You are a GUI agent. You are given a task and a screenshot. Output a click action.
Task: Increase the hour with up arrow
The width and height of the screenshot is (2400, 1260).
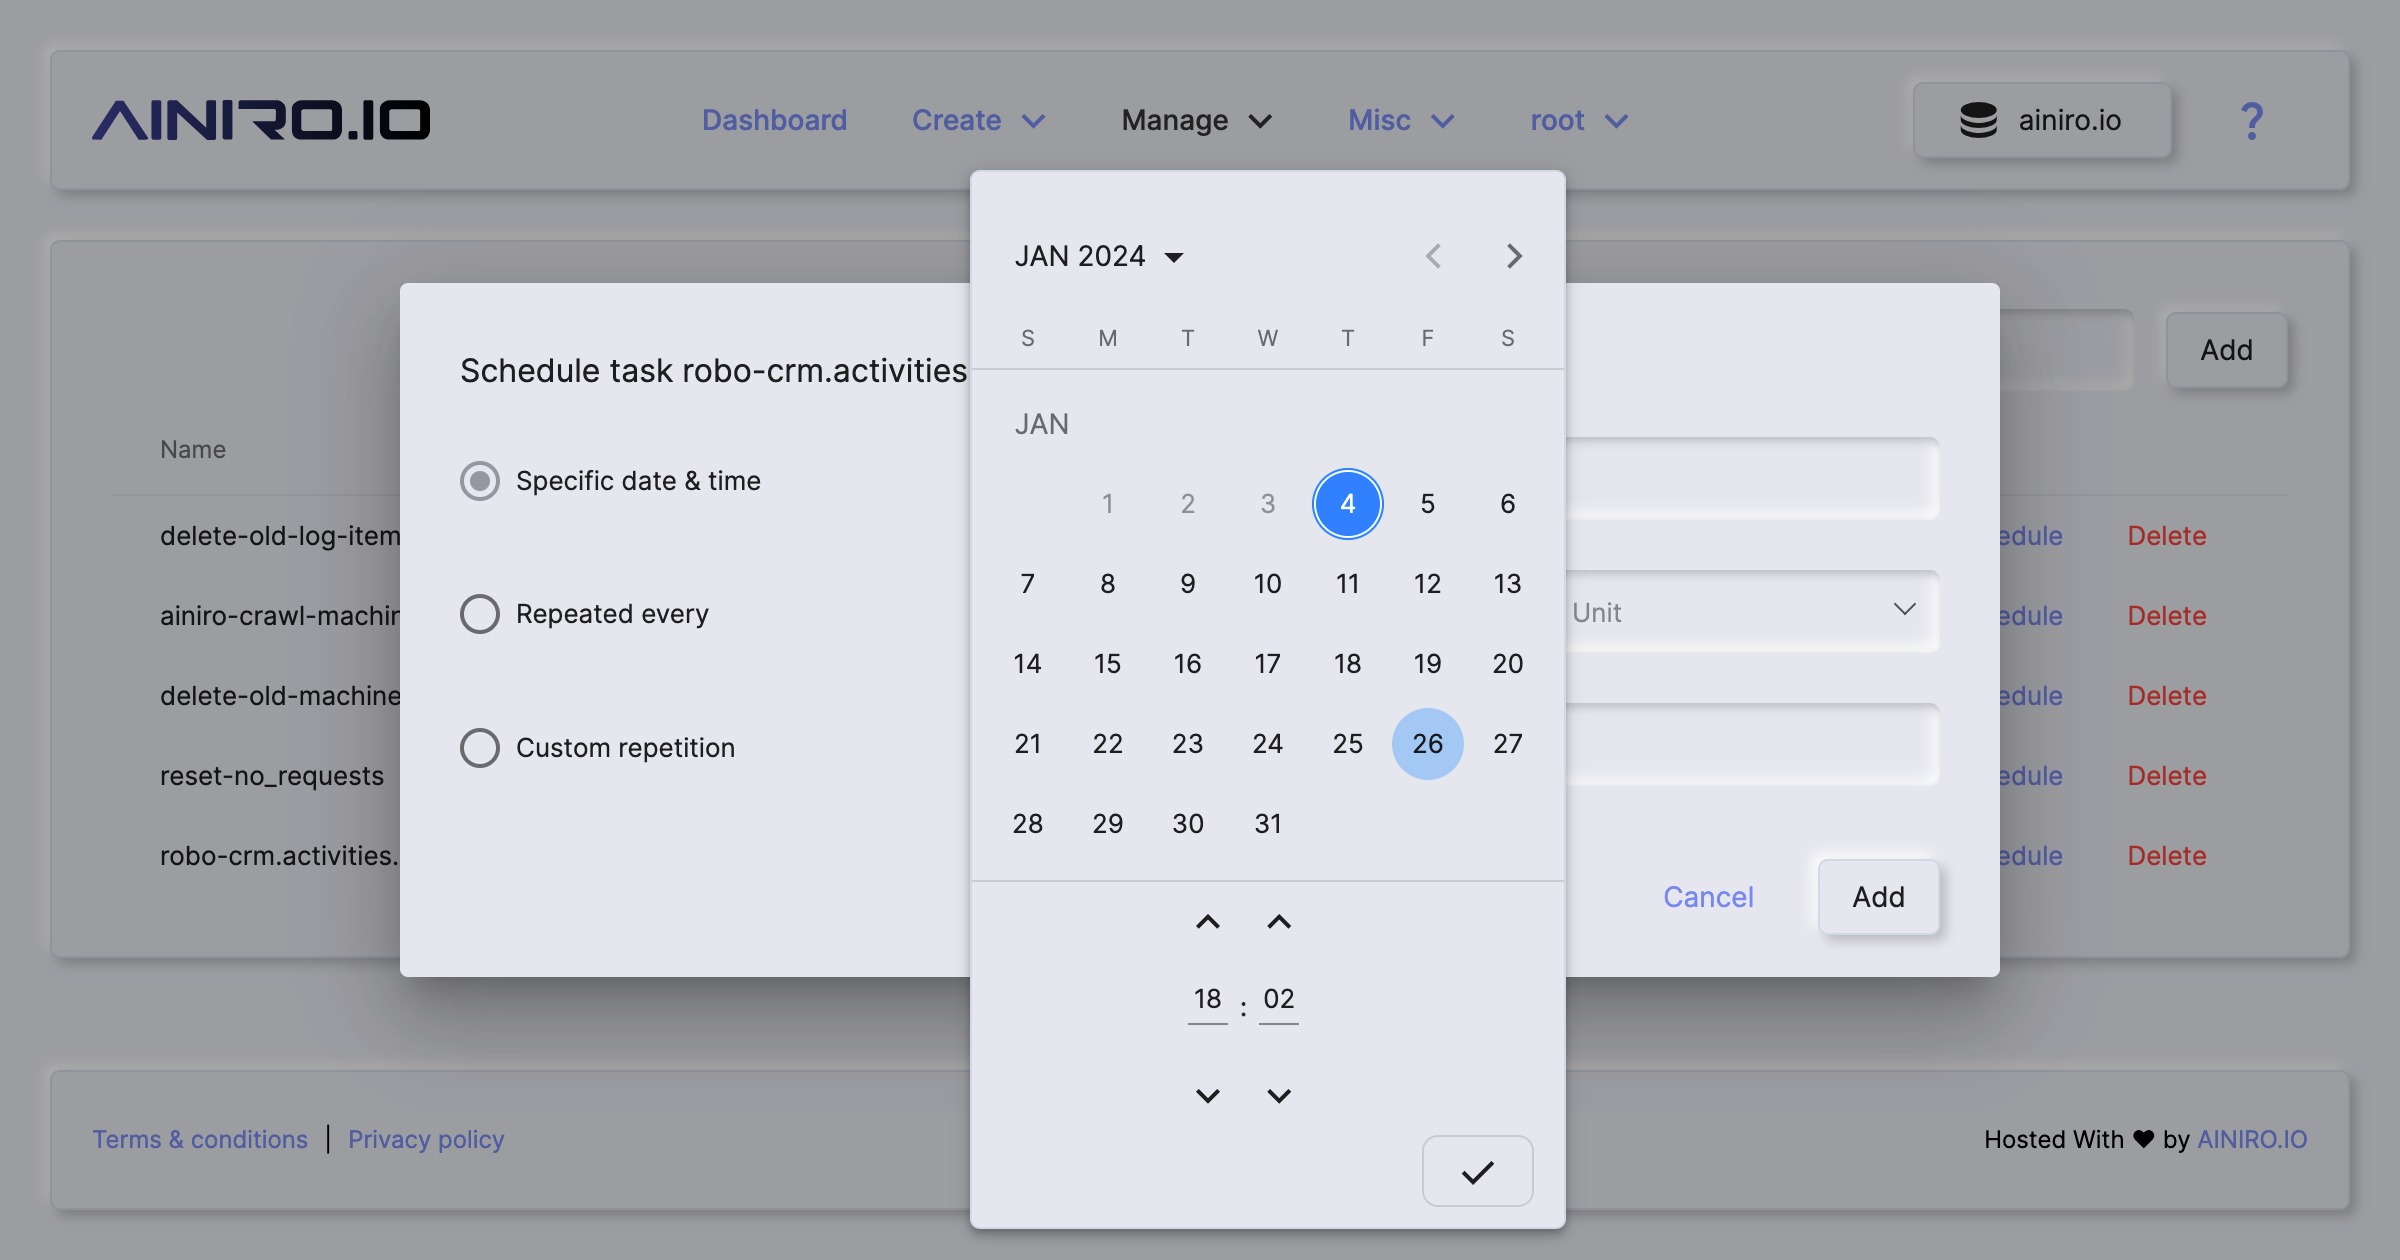point(1207,922)
